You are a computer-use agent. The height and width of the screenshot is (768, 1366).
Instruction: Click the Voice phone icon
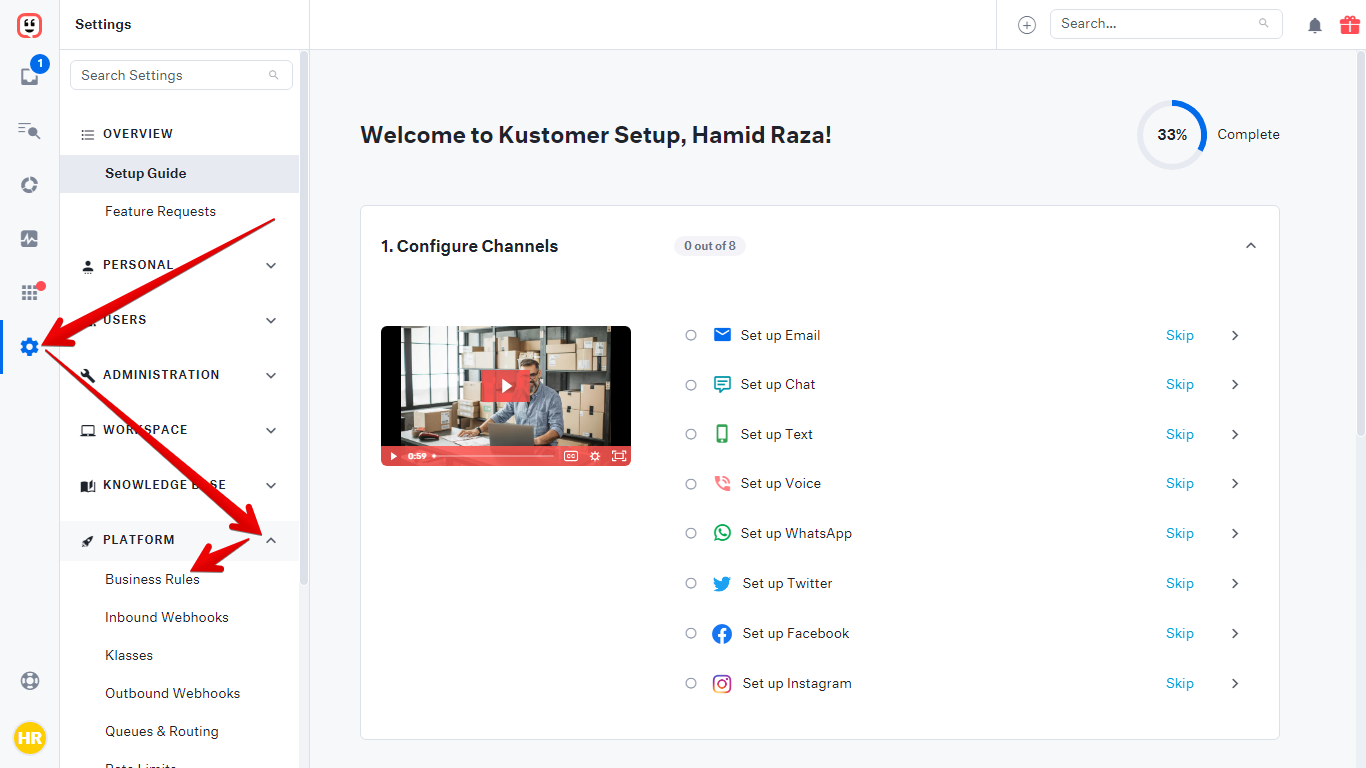(722, 483)
